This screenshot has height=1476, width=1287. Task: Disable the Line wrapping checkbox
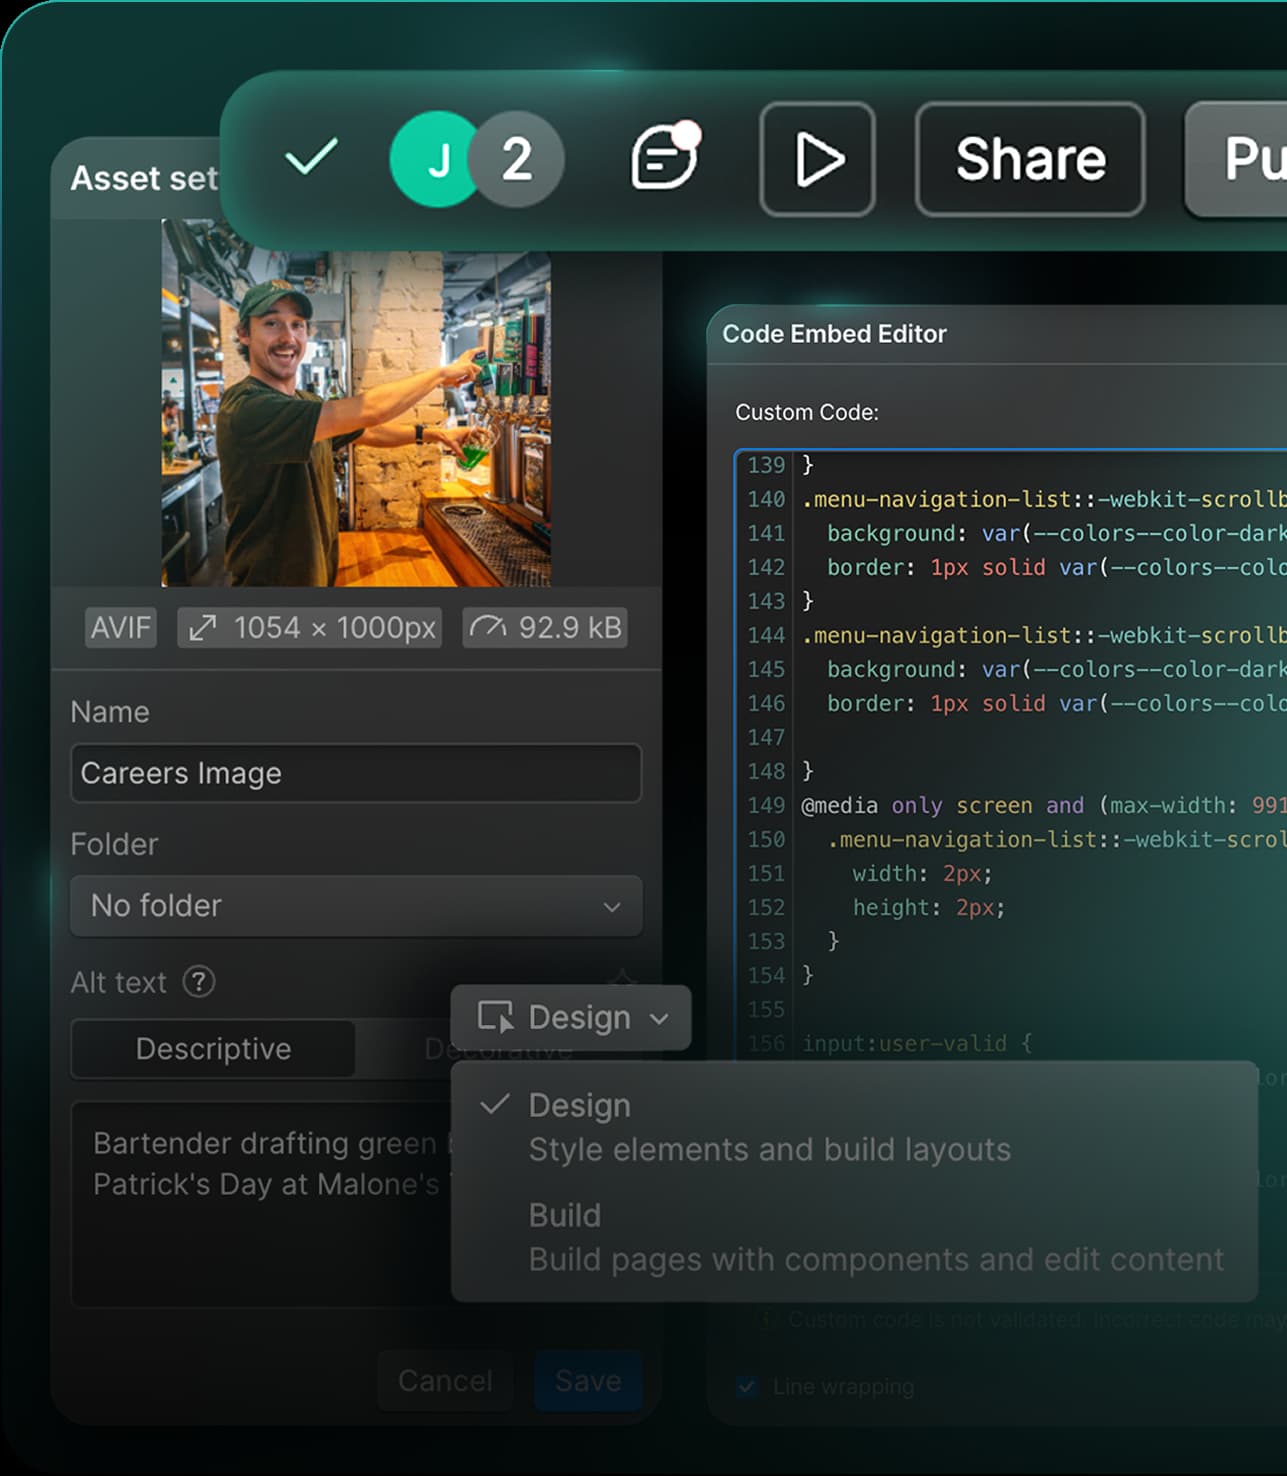pyautogui.click(x=745, y=1387)
